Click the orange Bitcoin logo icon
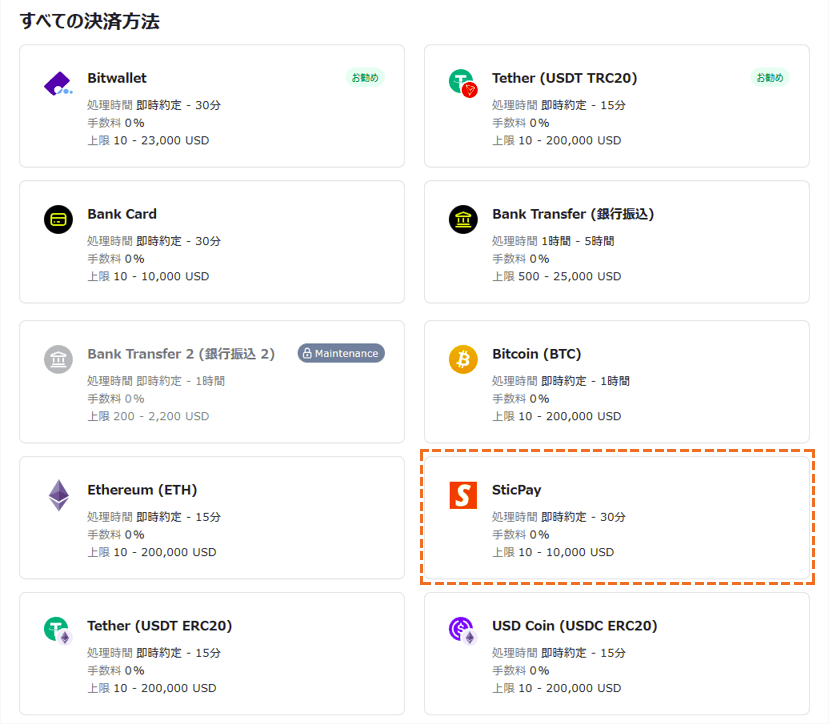The width and height of the screenshot is (829, 724). click(463, 359)
